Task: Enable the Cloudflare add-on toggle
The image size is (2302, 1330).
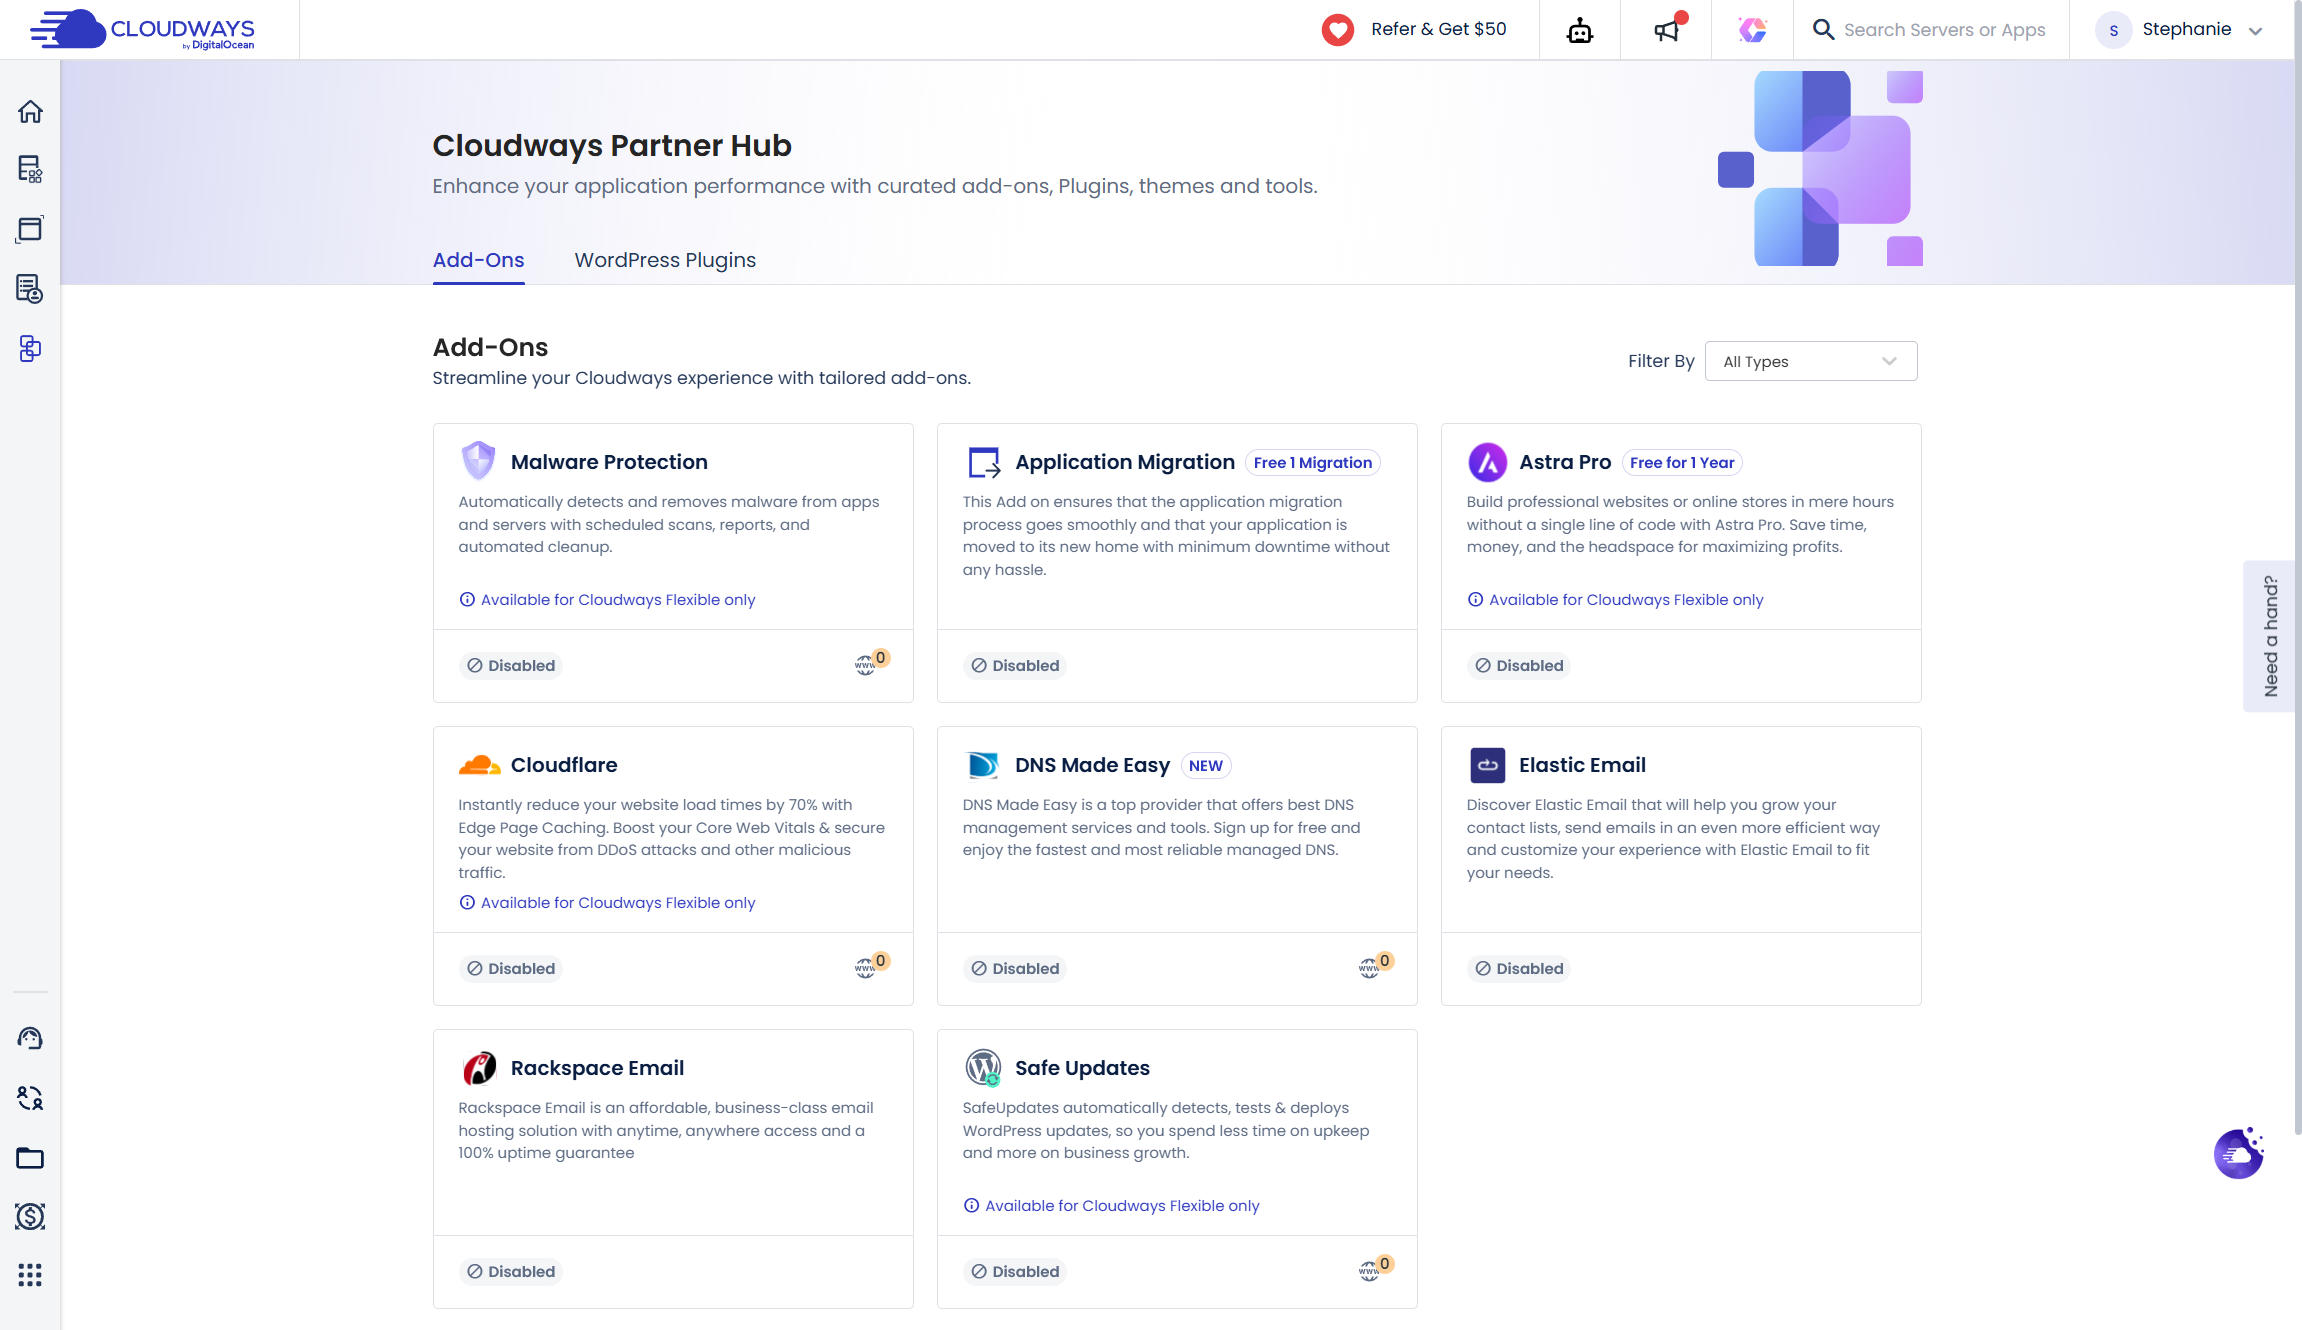Action: 510,968
